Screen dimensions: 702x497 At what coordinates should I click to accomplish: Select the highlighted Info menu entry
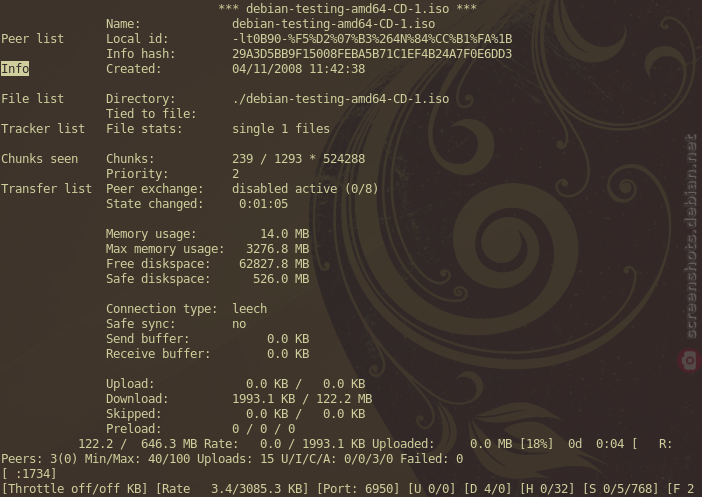[x=15, y=69]
